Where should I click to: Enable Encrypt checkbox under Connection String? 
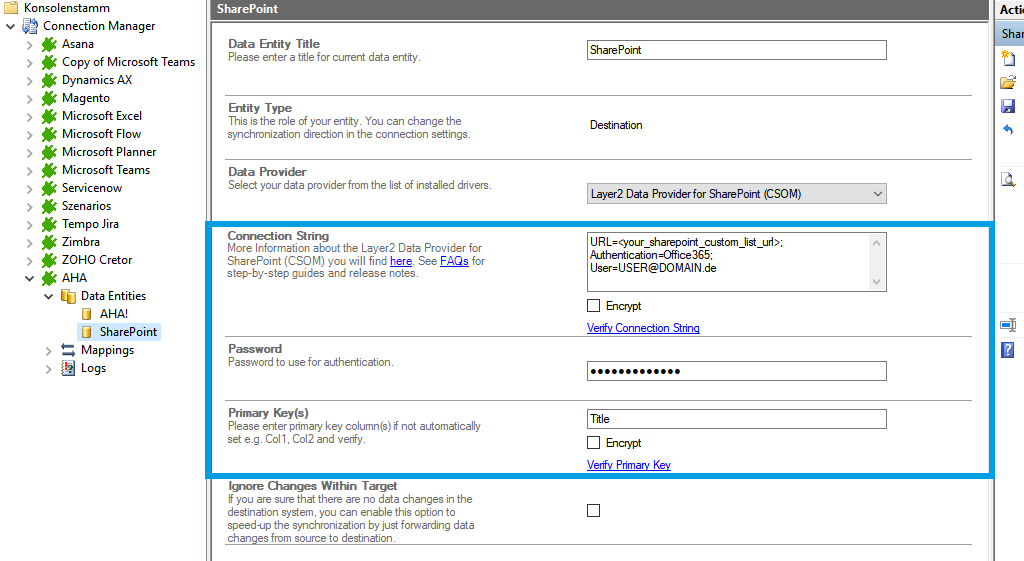click(594, 306)
